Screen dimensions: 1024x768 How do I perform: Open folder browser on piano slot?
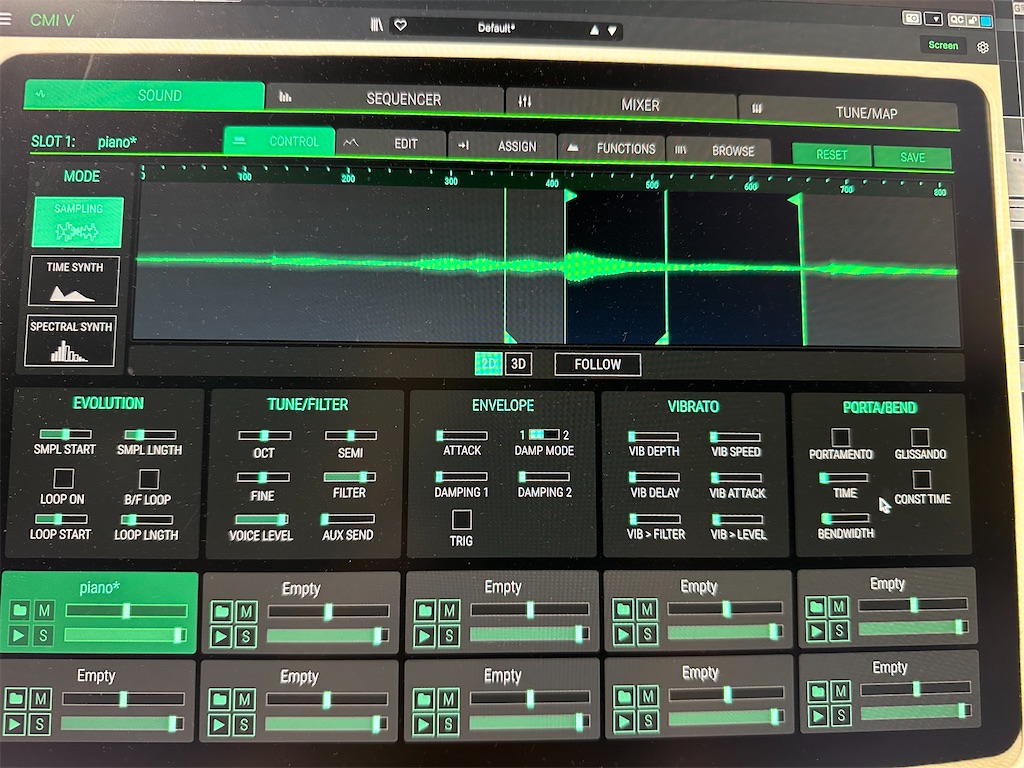18,611
